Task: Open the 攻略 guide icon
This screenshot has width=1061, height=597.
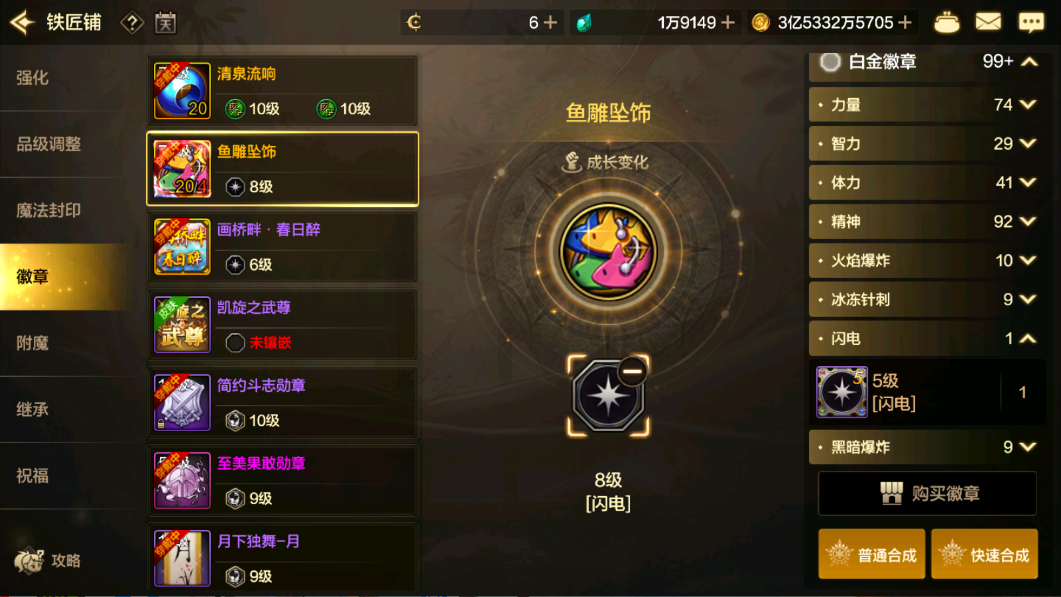Action: 49,560
